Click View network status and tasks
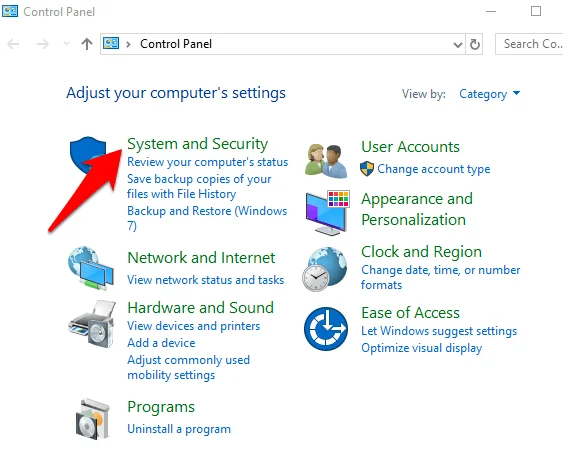 tap(206, 280)
